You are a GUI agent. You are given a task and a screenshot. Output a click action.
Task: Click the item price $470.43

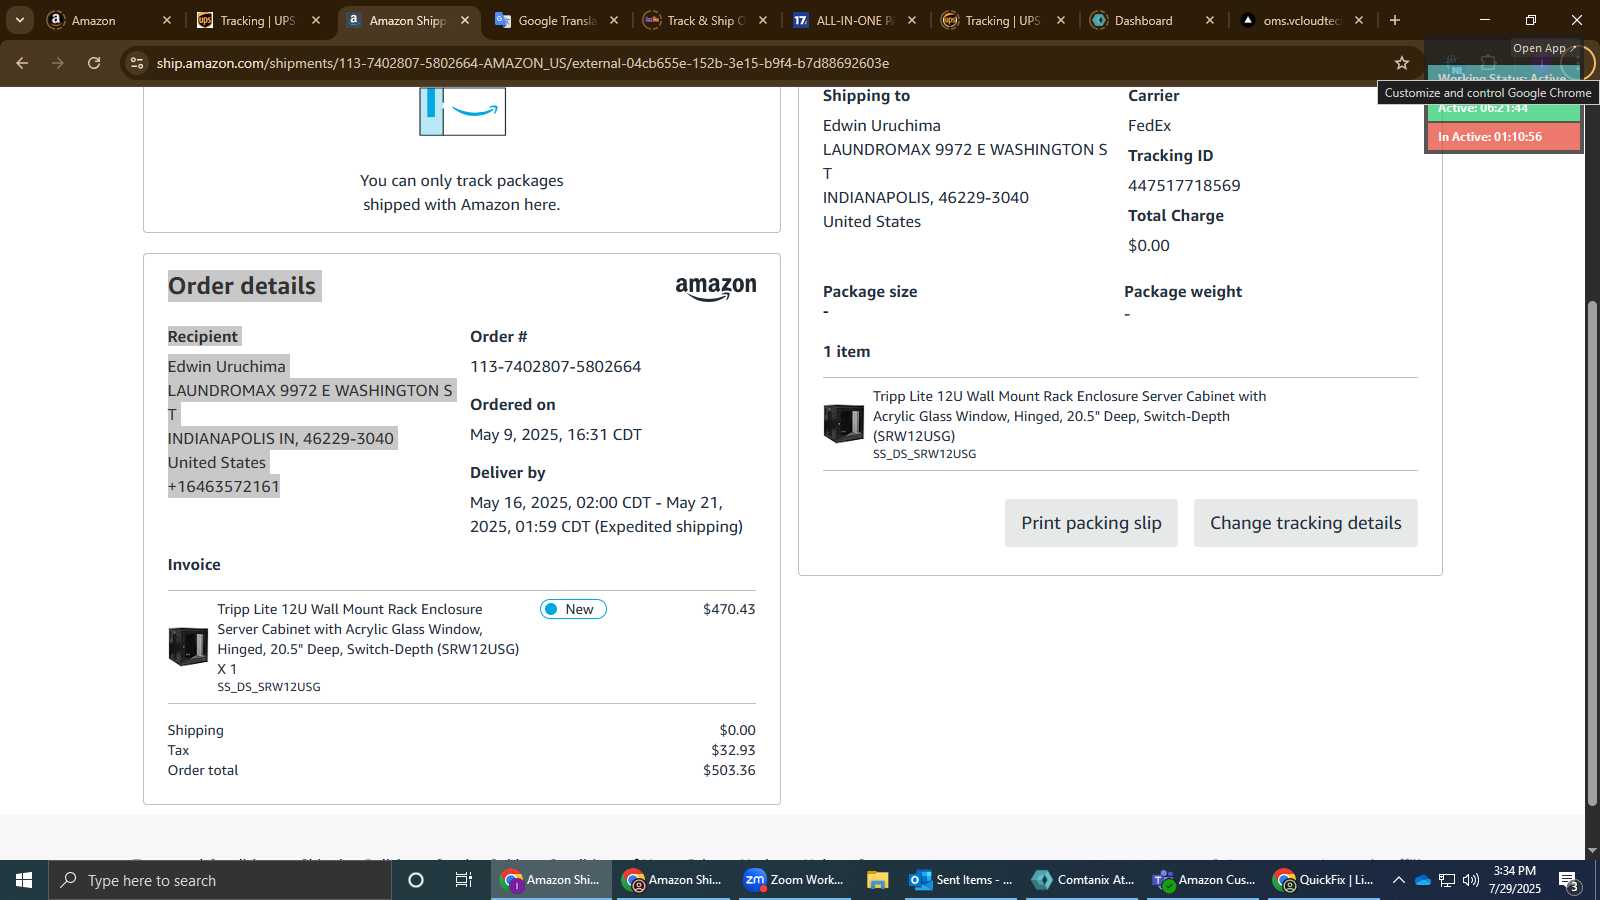[729, 609]
